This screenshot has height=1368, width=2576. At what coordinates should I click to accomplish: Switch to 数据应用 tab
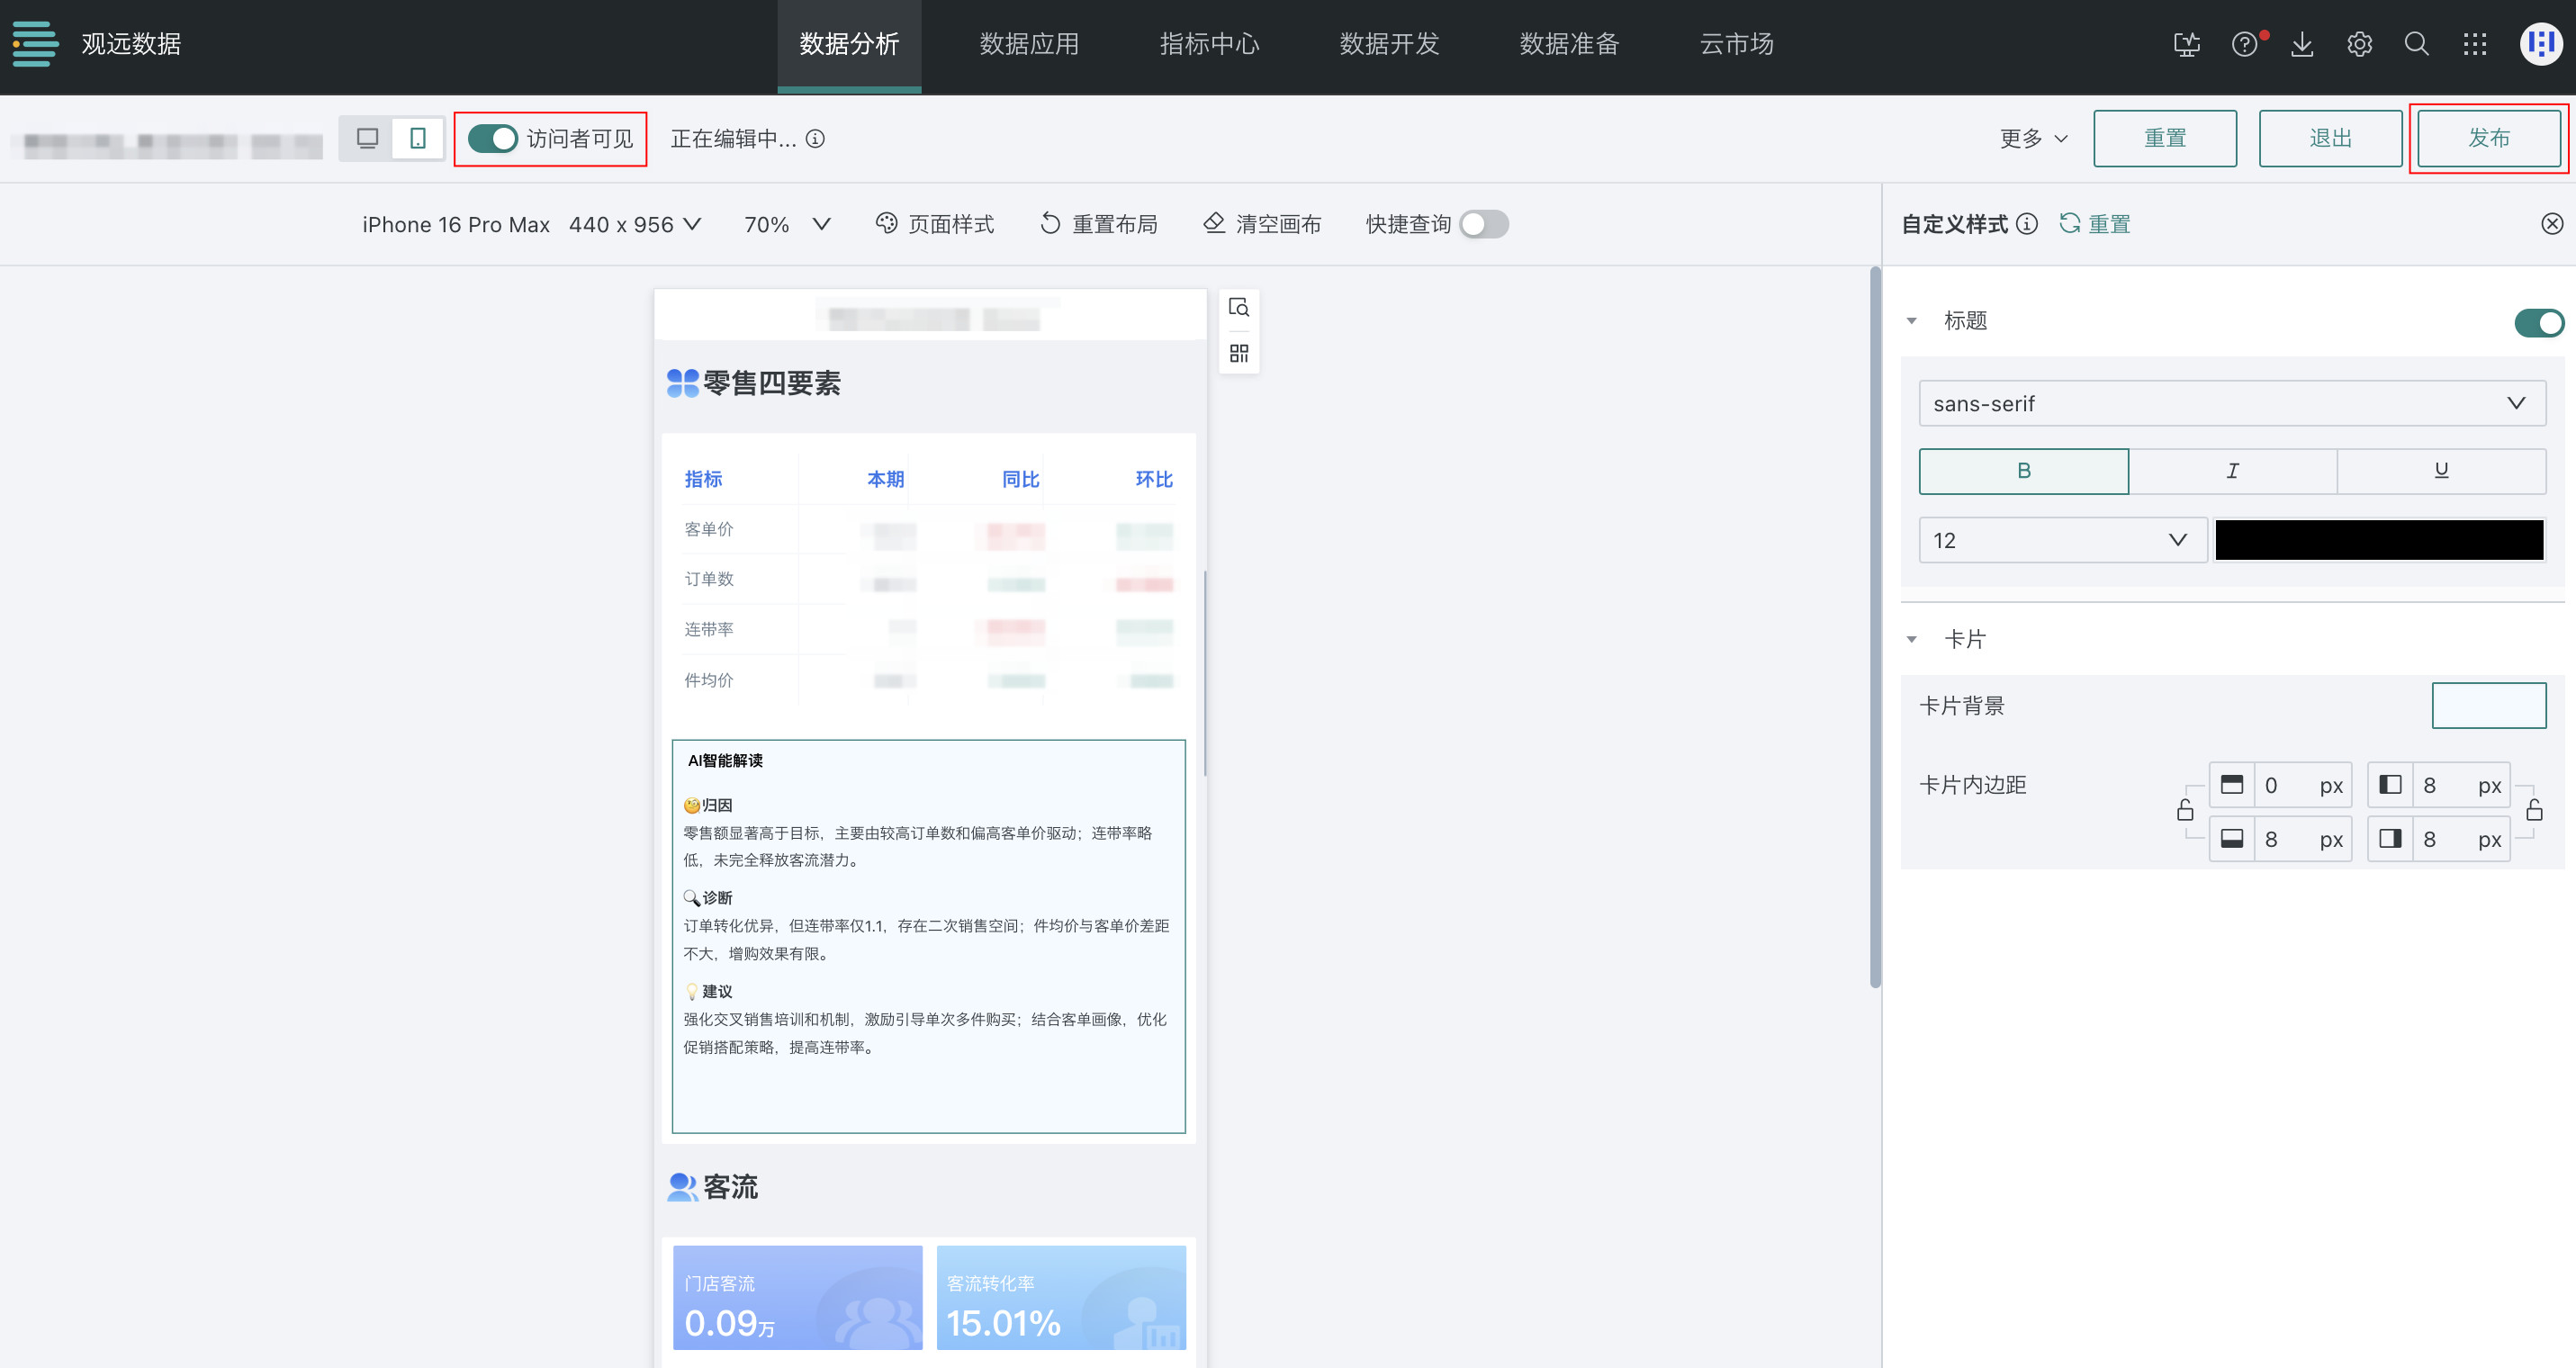tap(1029, 45)
